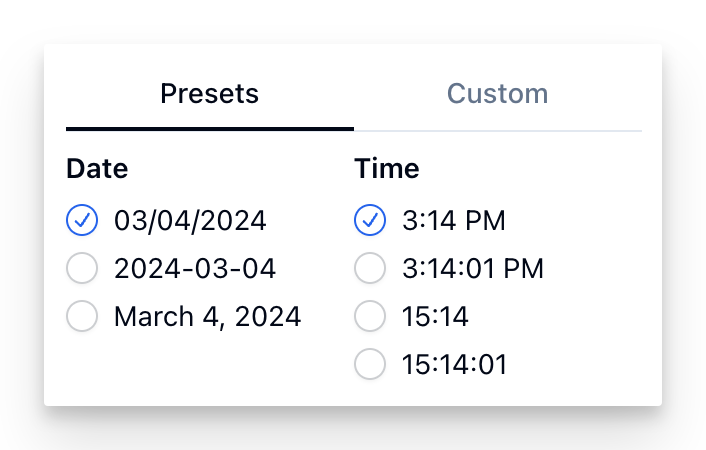Click the 2024-03-04 ISO date text
Screen dimensions: 706x450
click(x=195, y=268)
